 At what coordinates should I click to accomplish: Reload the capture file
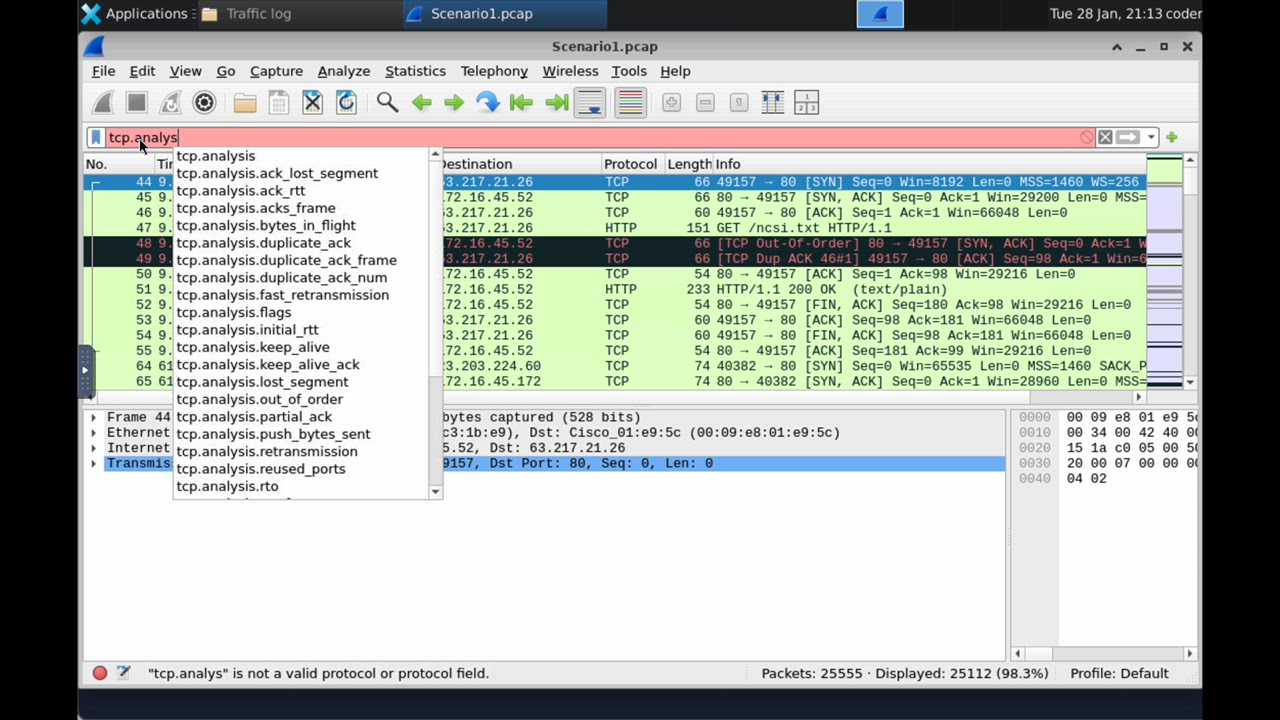[346, 102]
